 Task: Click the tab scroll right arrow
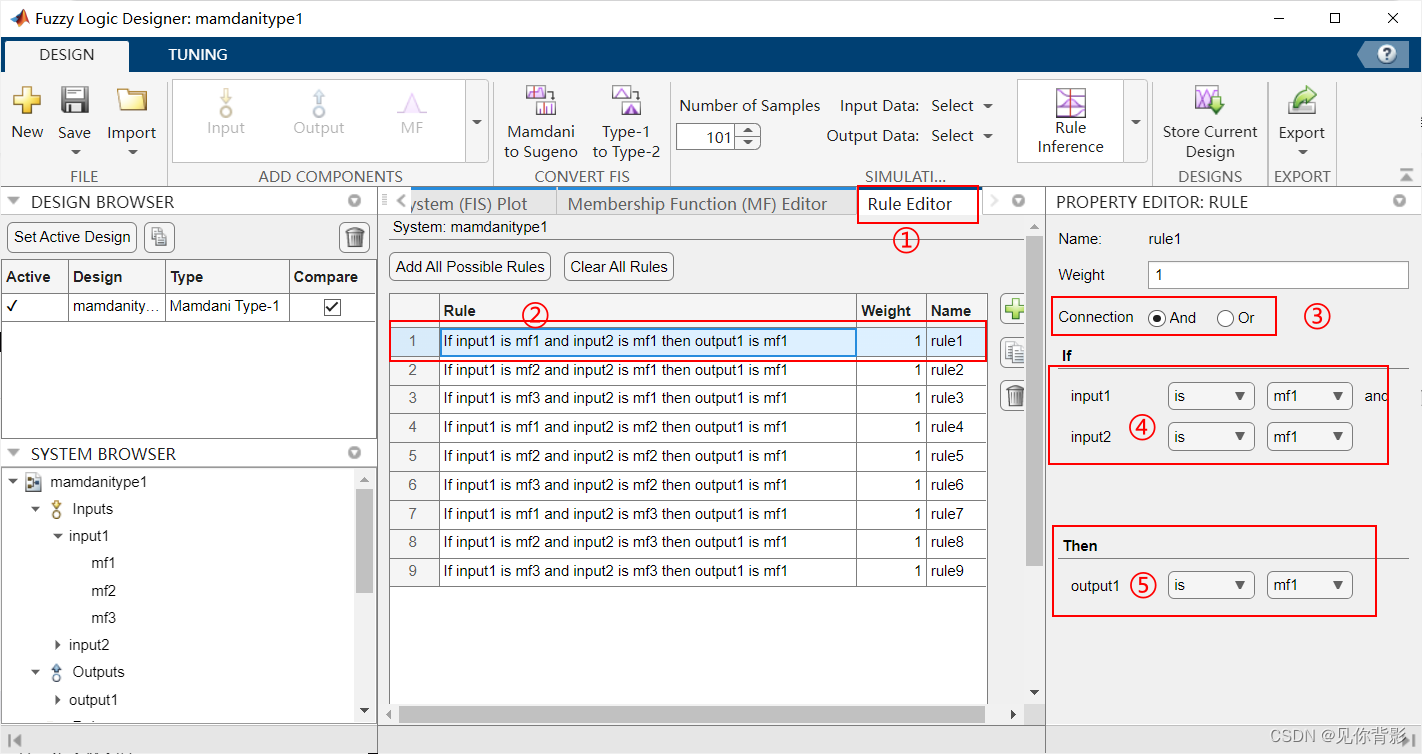point(994,201)
